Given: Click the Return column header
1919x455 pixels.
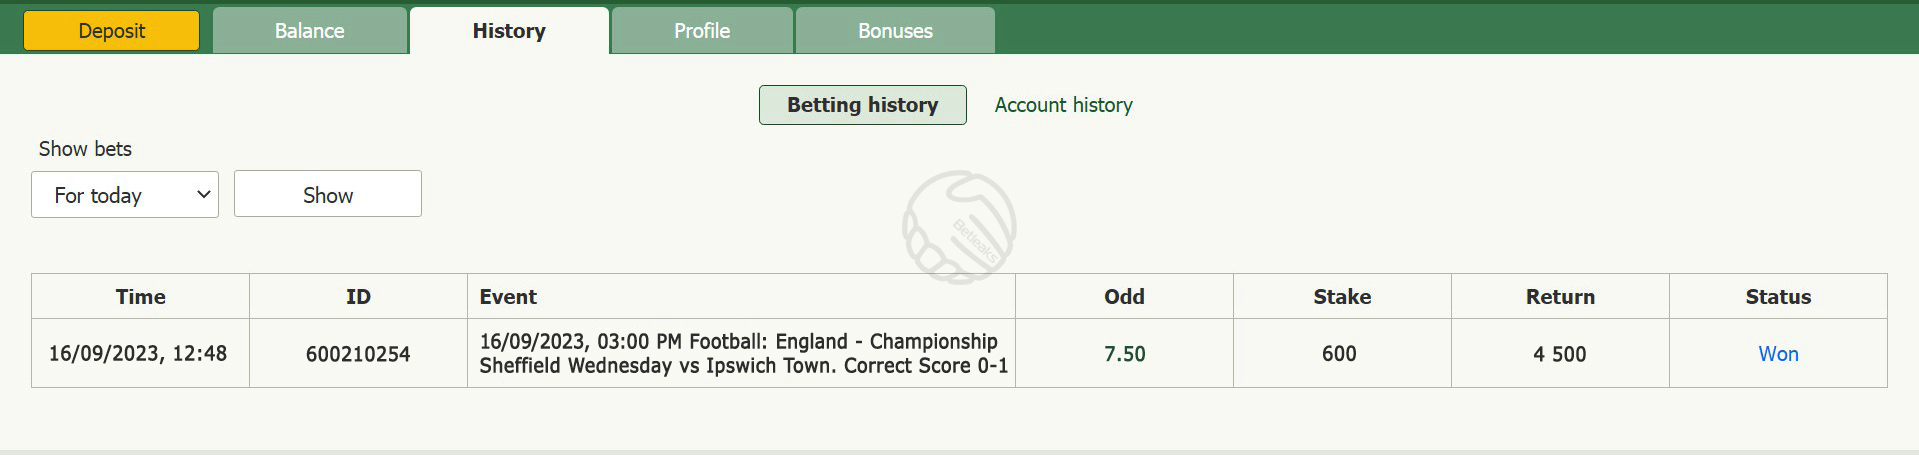Looking at the screenshot, I should (1560, 297).
